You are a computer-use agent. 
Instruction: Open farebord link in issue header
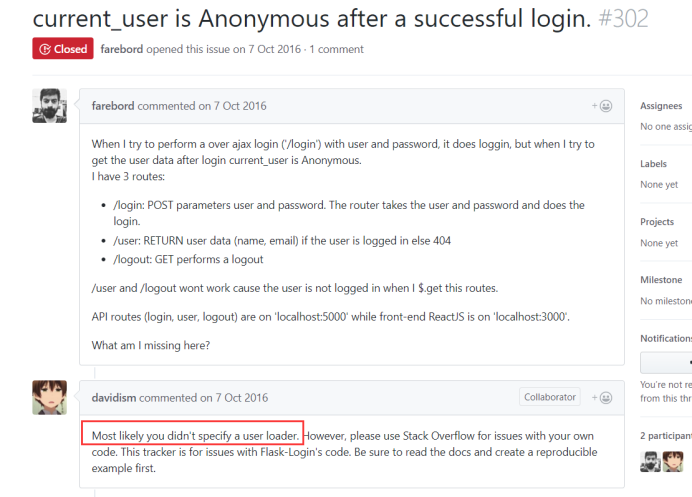(x=122, y=49)
